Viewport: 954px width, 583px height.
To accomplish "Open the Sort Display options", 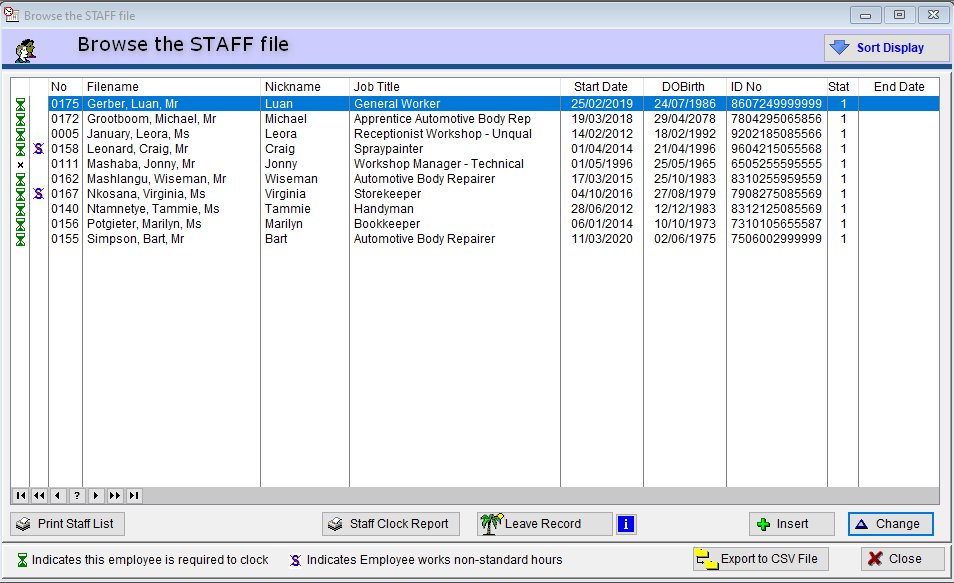I will pos(878,48).
